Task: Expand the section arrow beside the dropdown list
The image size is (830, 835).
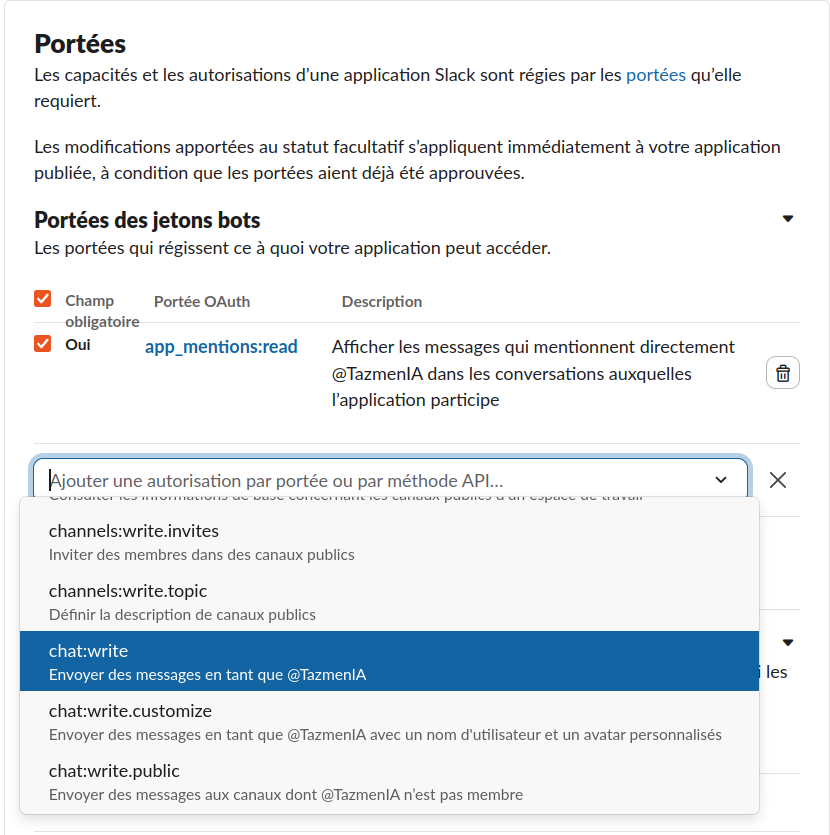Action: (x=788, y=643)
